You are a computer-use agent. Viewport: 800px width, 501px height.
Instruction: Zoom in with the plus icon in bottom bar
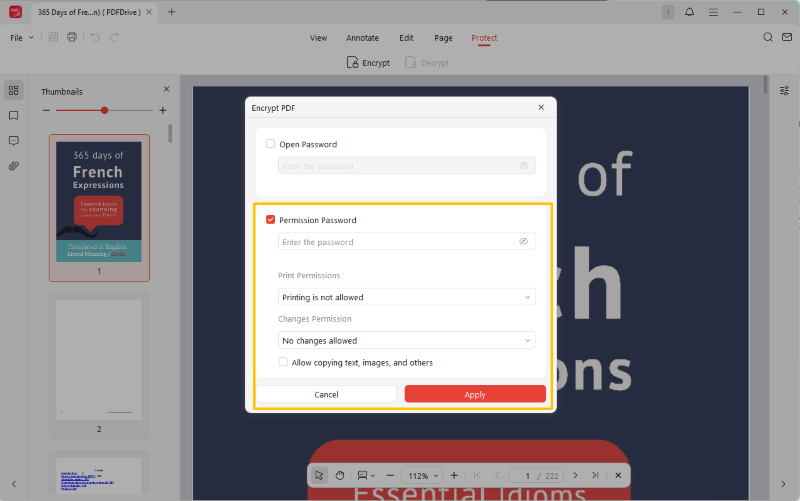tap(454, 475)
